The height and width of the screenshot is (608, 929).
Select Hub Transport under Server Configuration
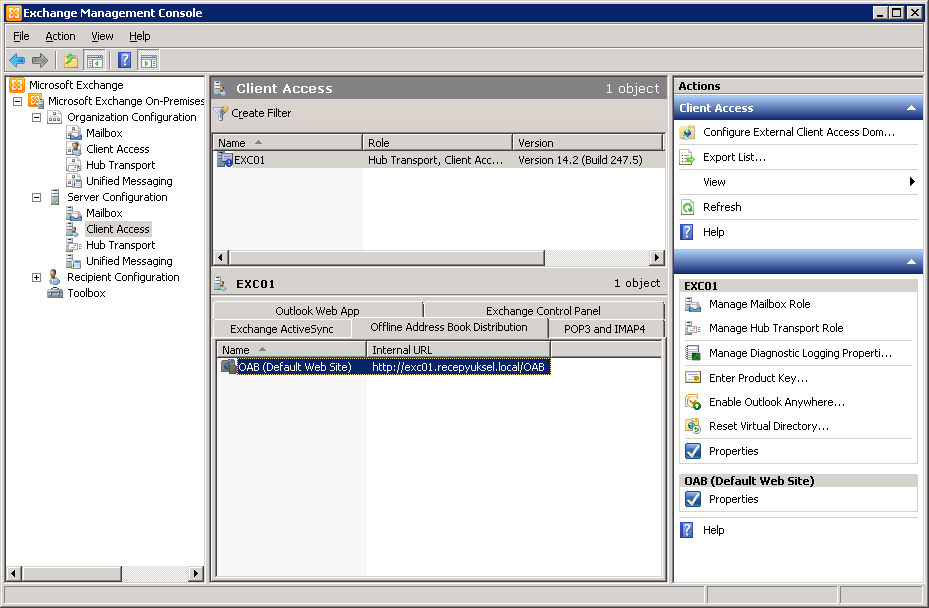pos(120,245)
